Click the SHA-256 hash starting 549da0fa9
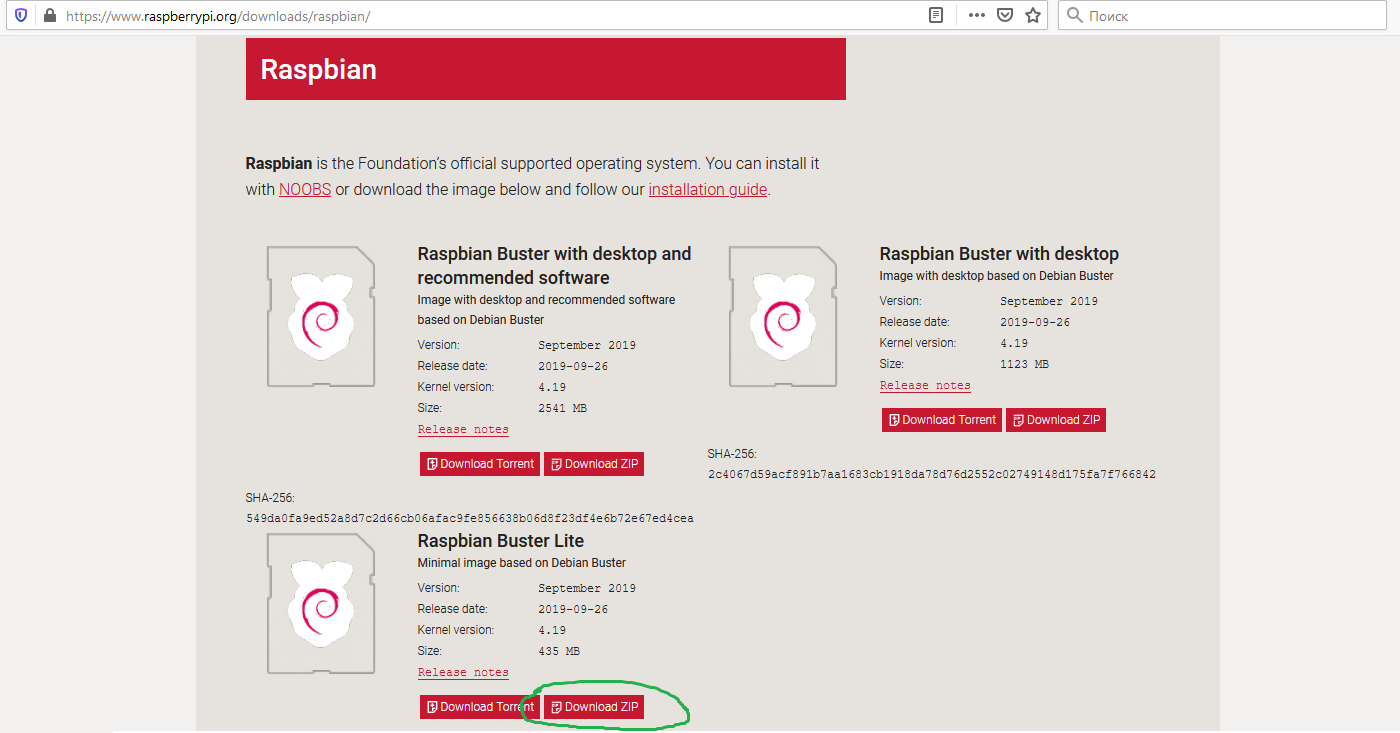 pos(470,519)
